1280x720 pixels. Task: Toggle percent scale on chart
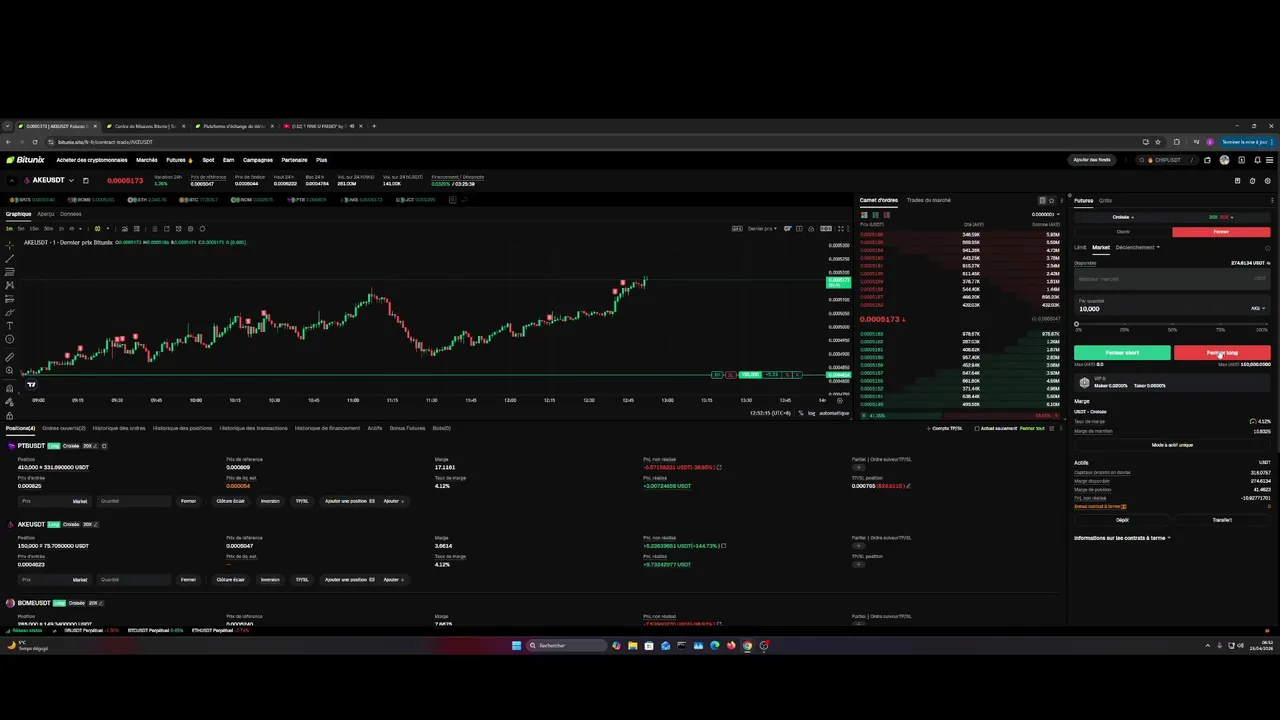pyautogui.click(x=801, y=413)
